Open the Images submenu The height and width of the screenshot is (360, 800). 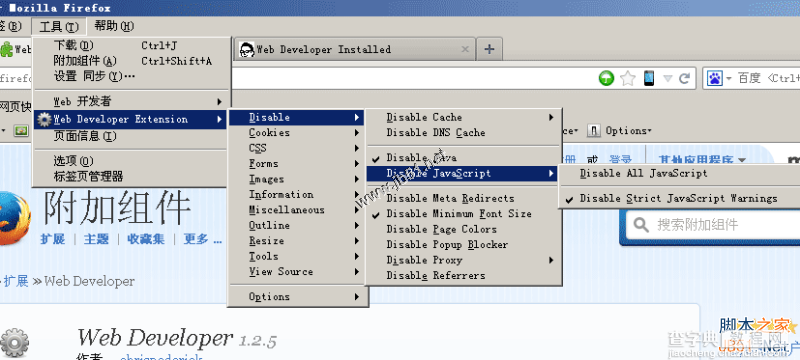[297, 179]
